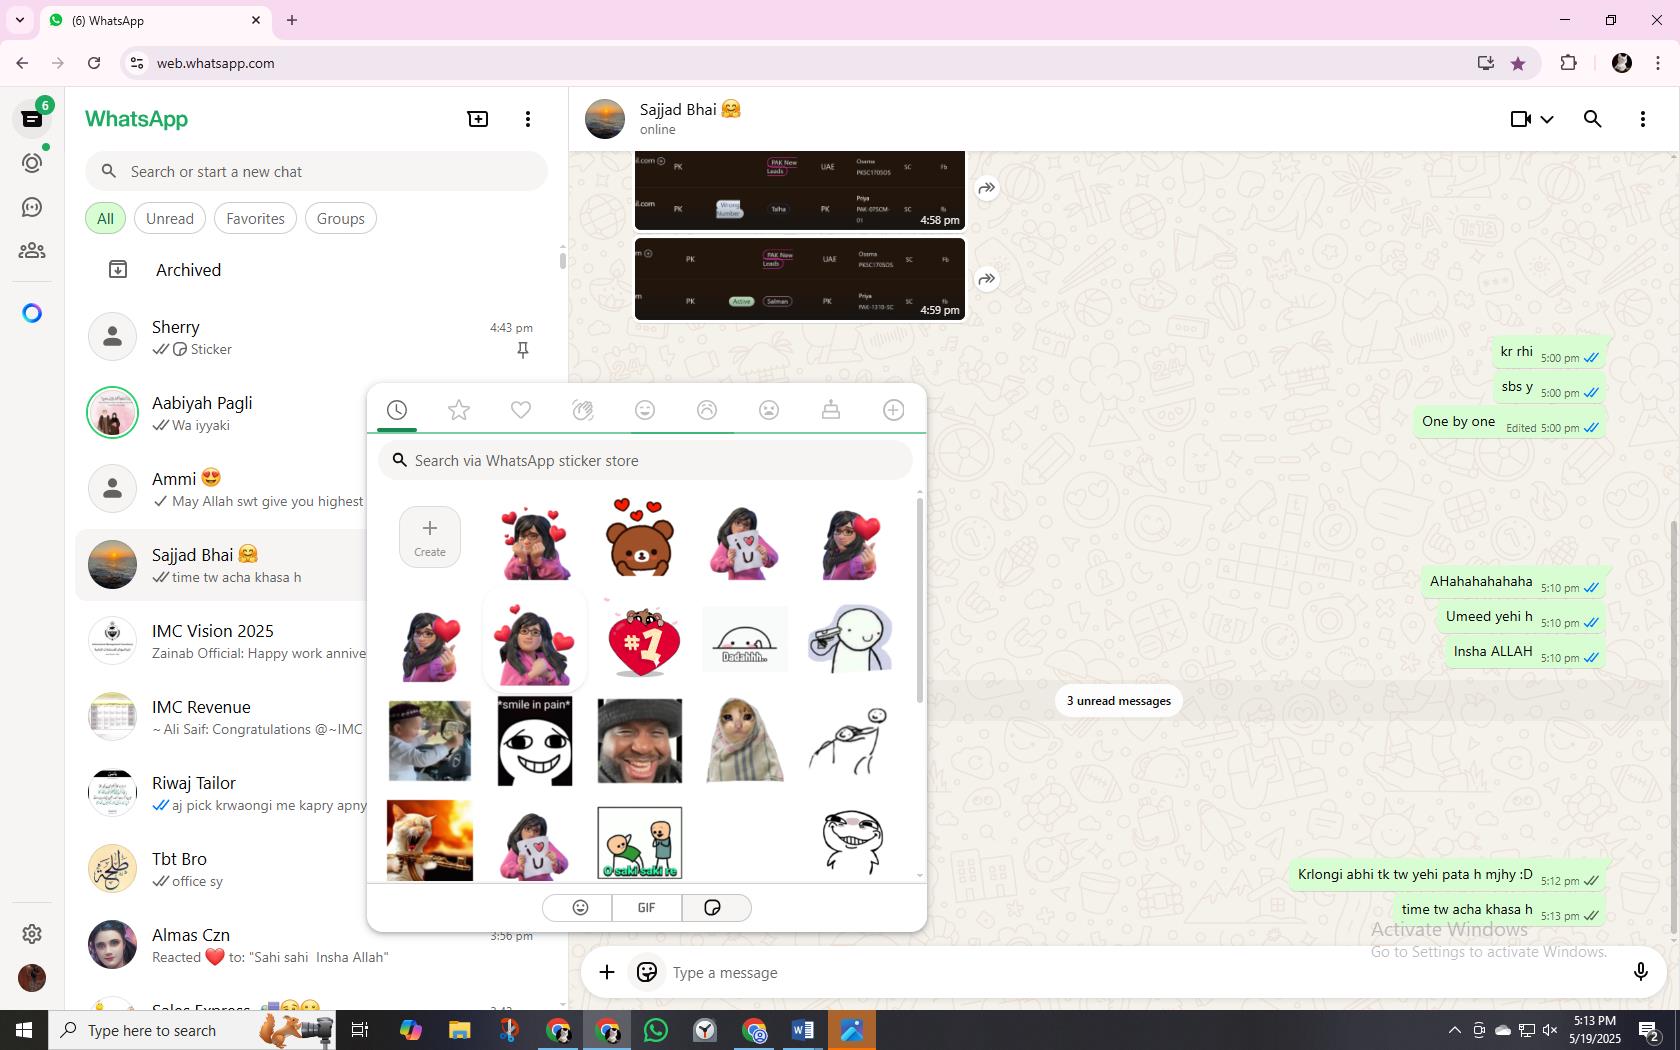Switch to GIF panel tab
This screenshot has width=1680, height=1050.
647,907
